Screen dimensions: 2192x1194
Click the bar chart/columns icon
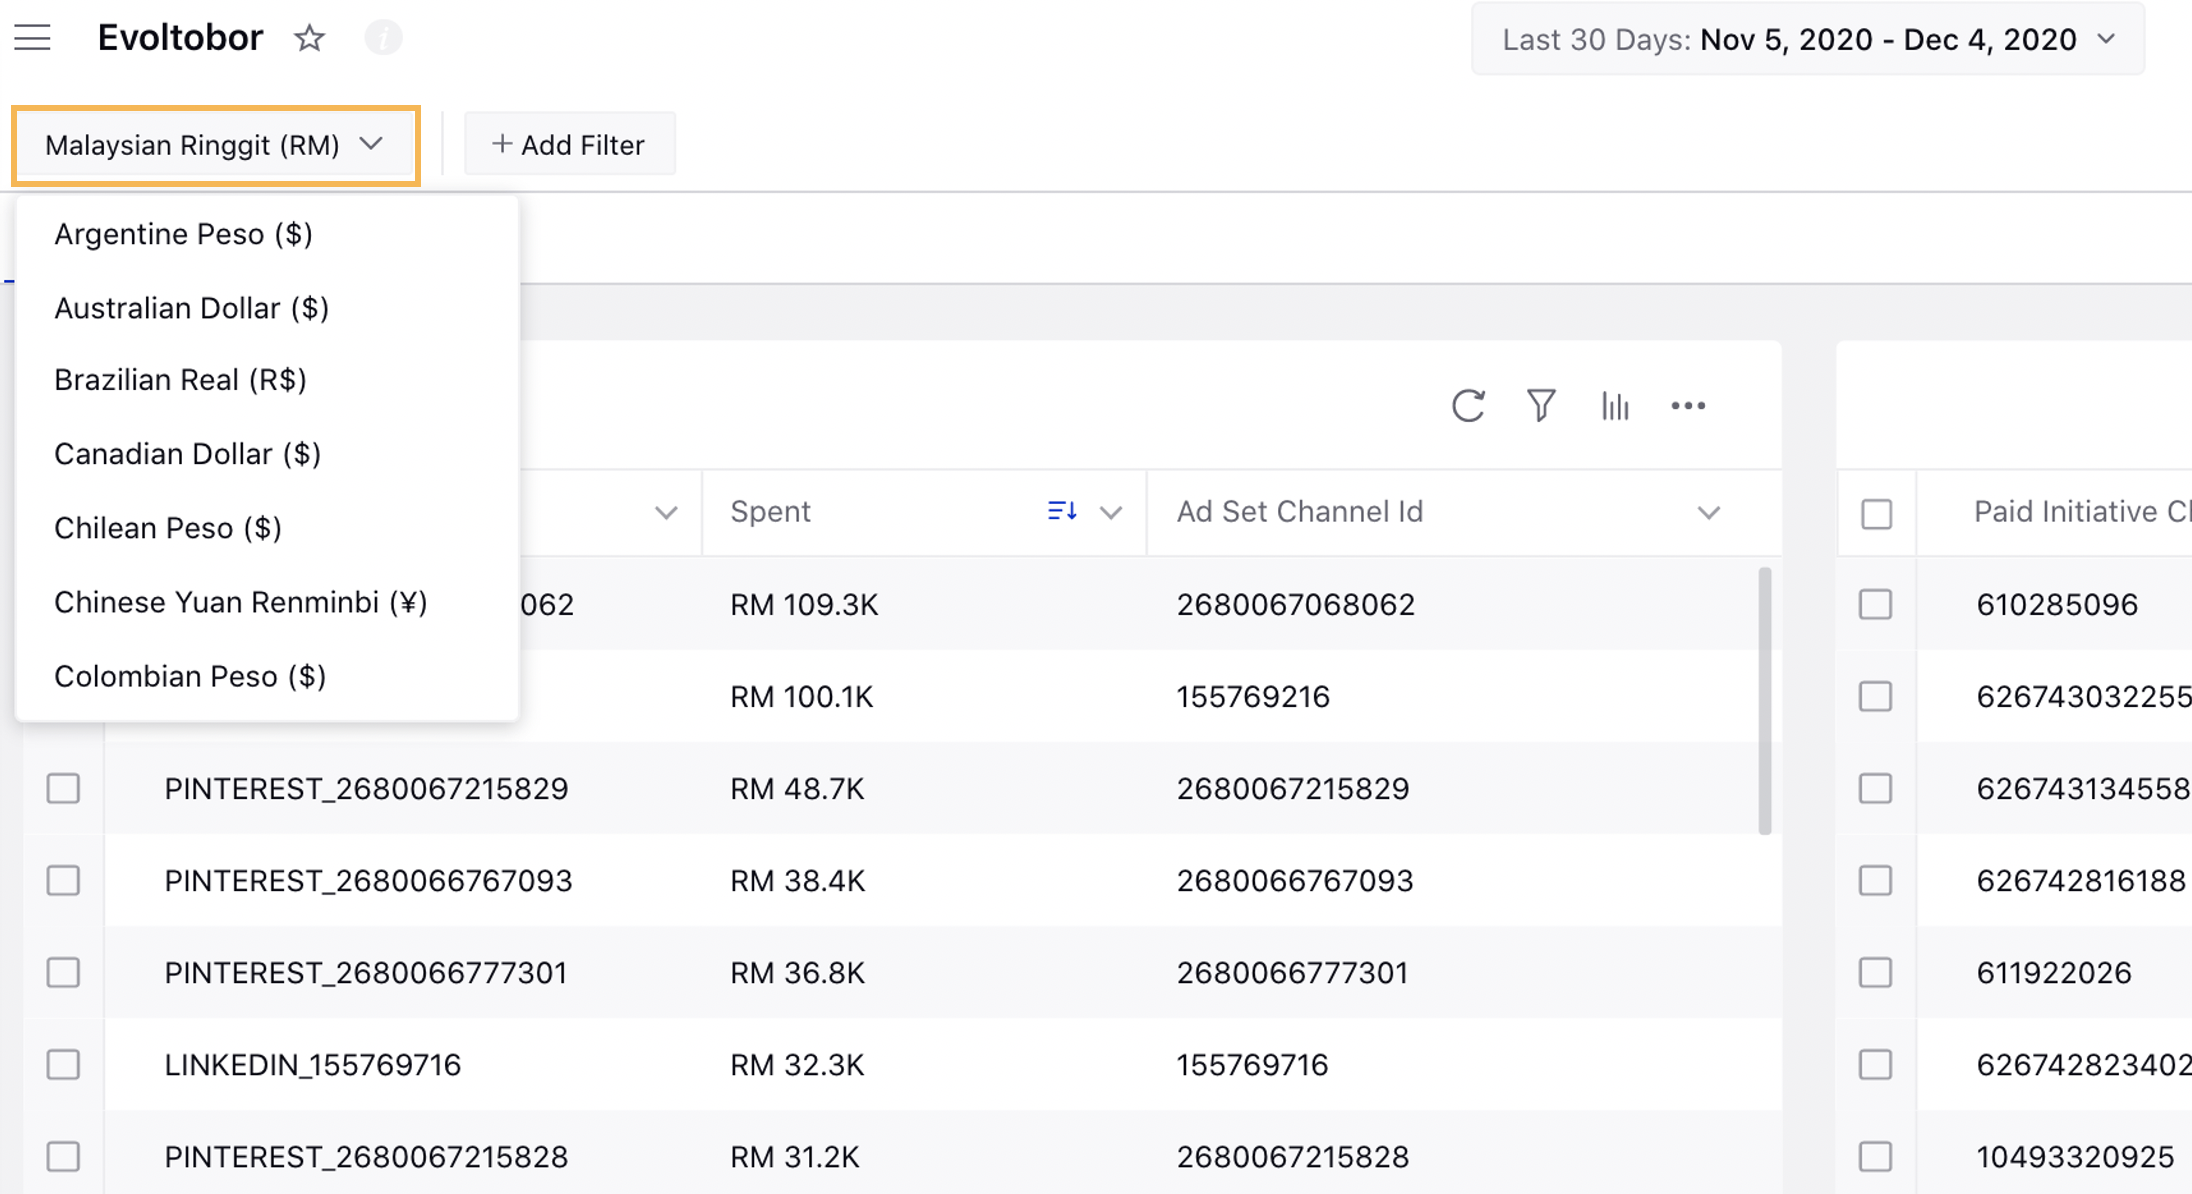pos(1614,406)
